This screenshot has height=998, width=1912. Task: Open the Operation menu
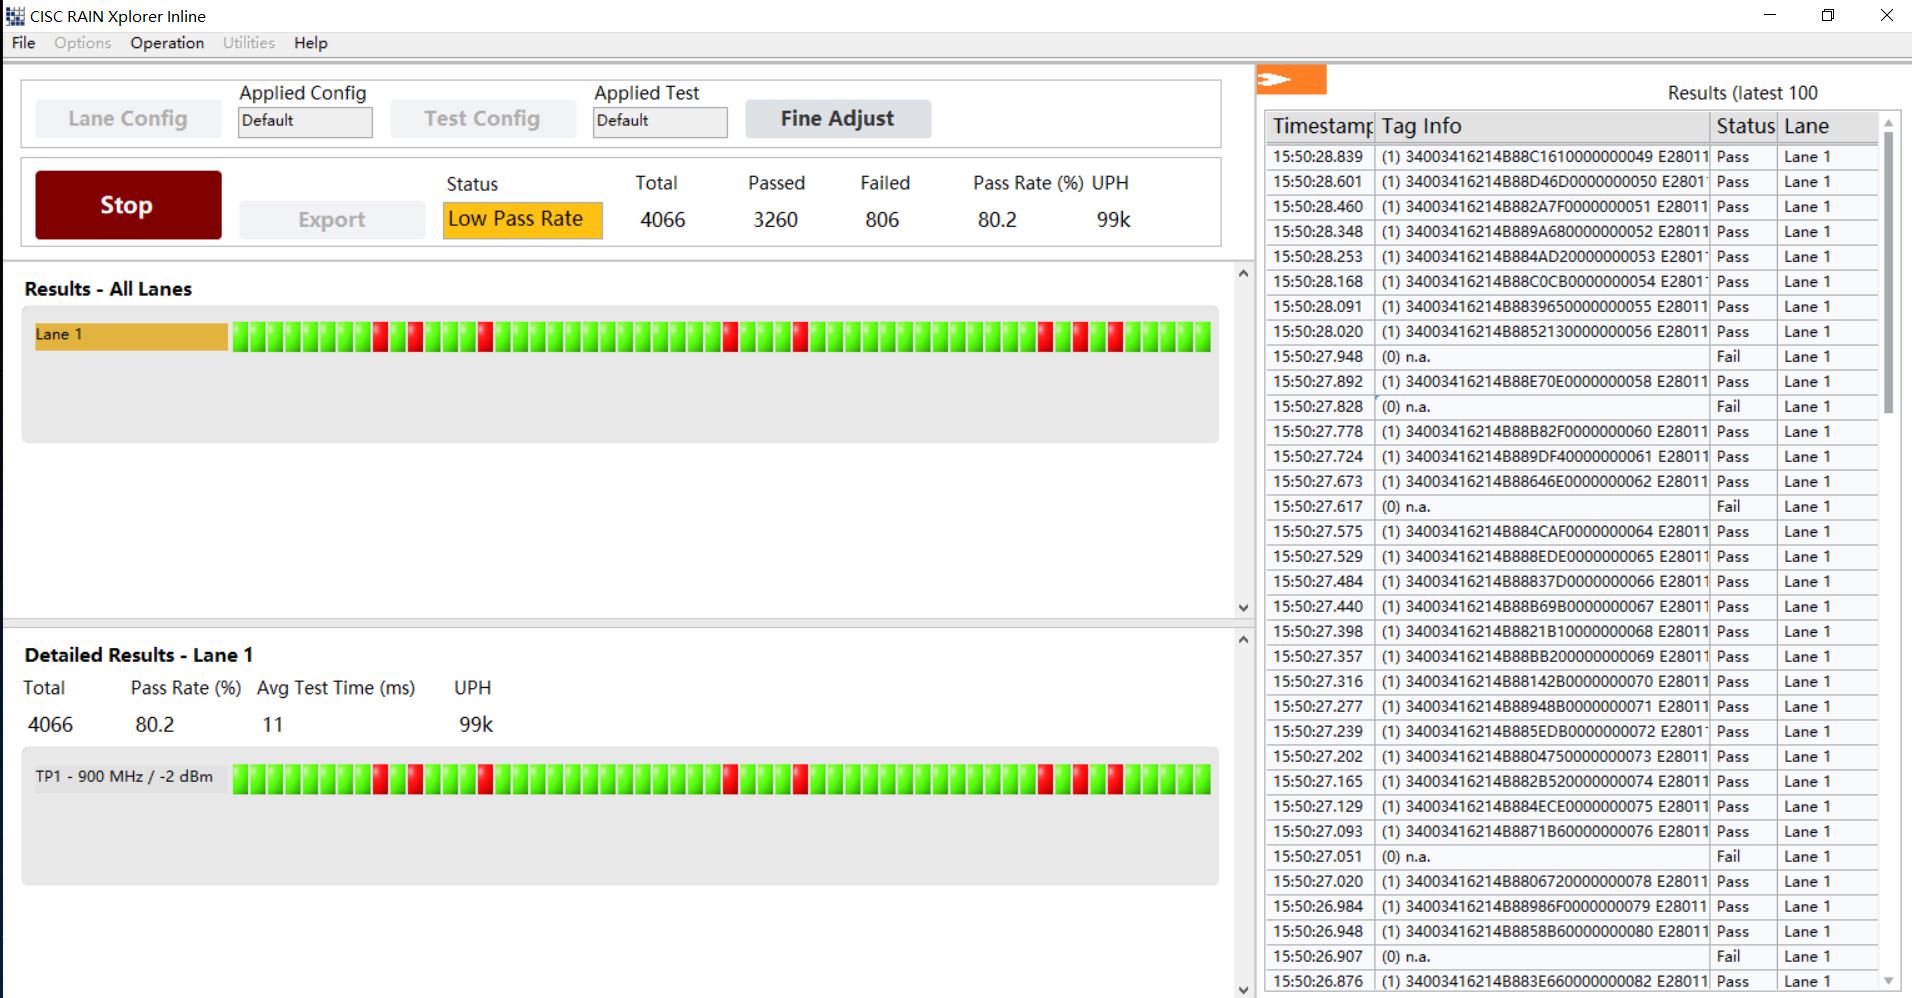coord(167,43)
